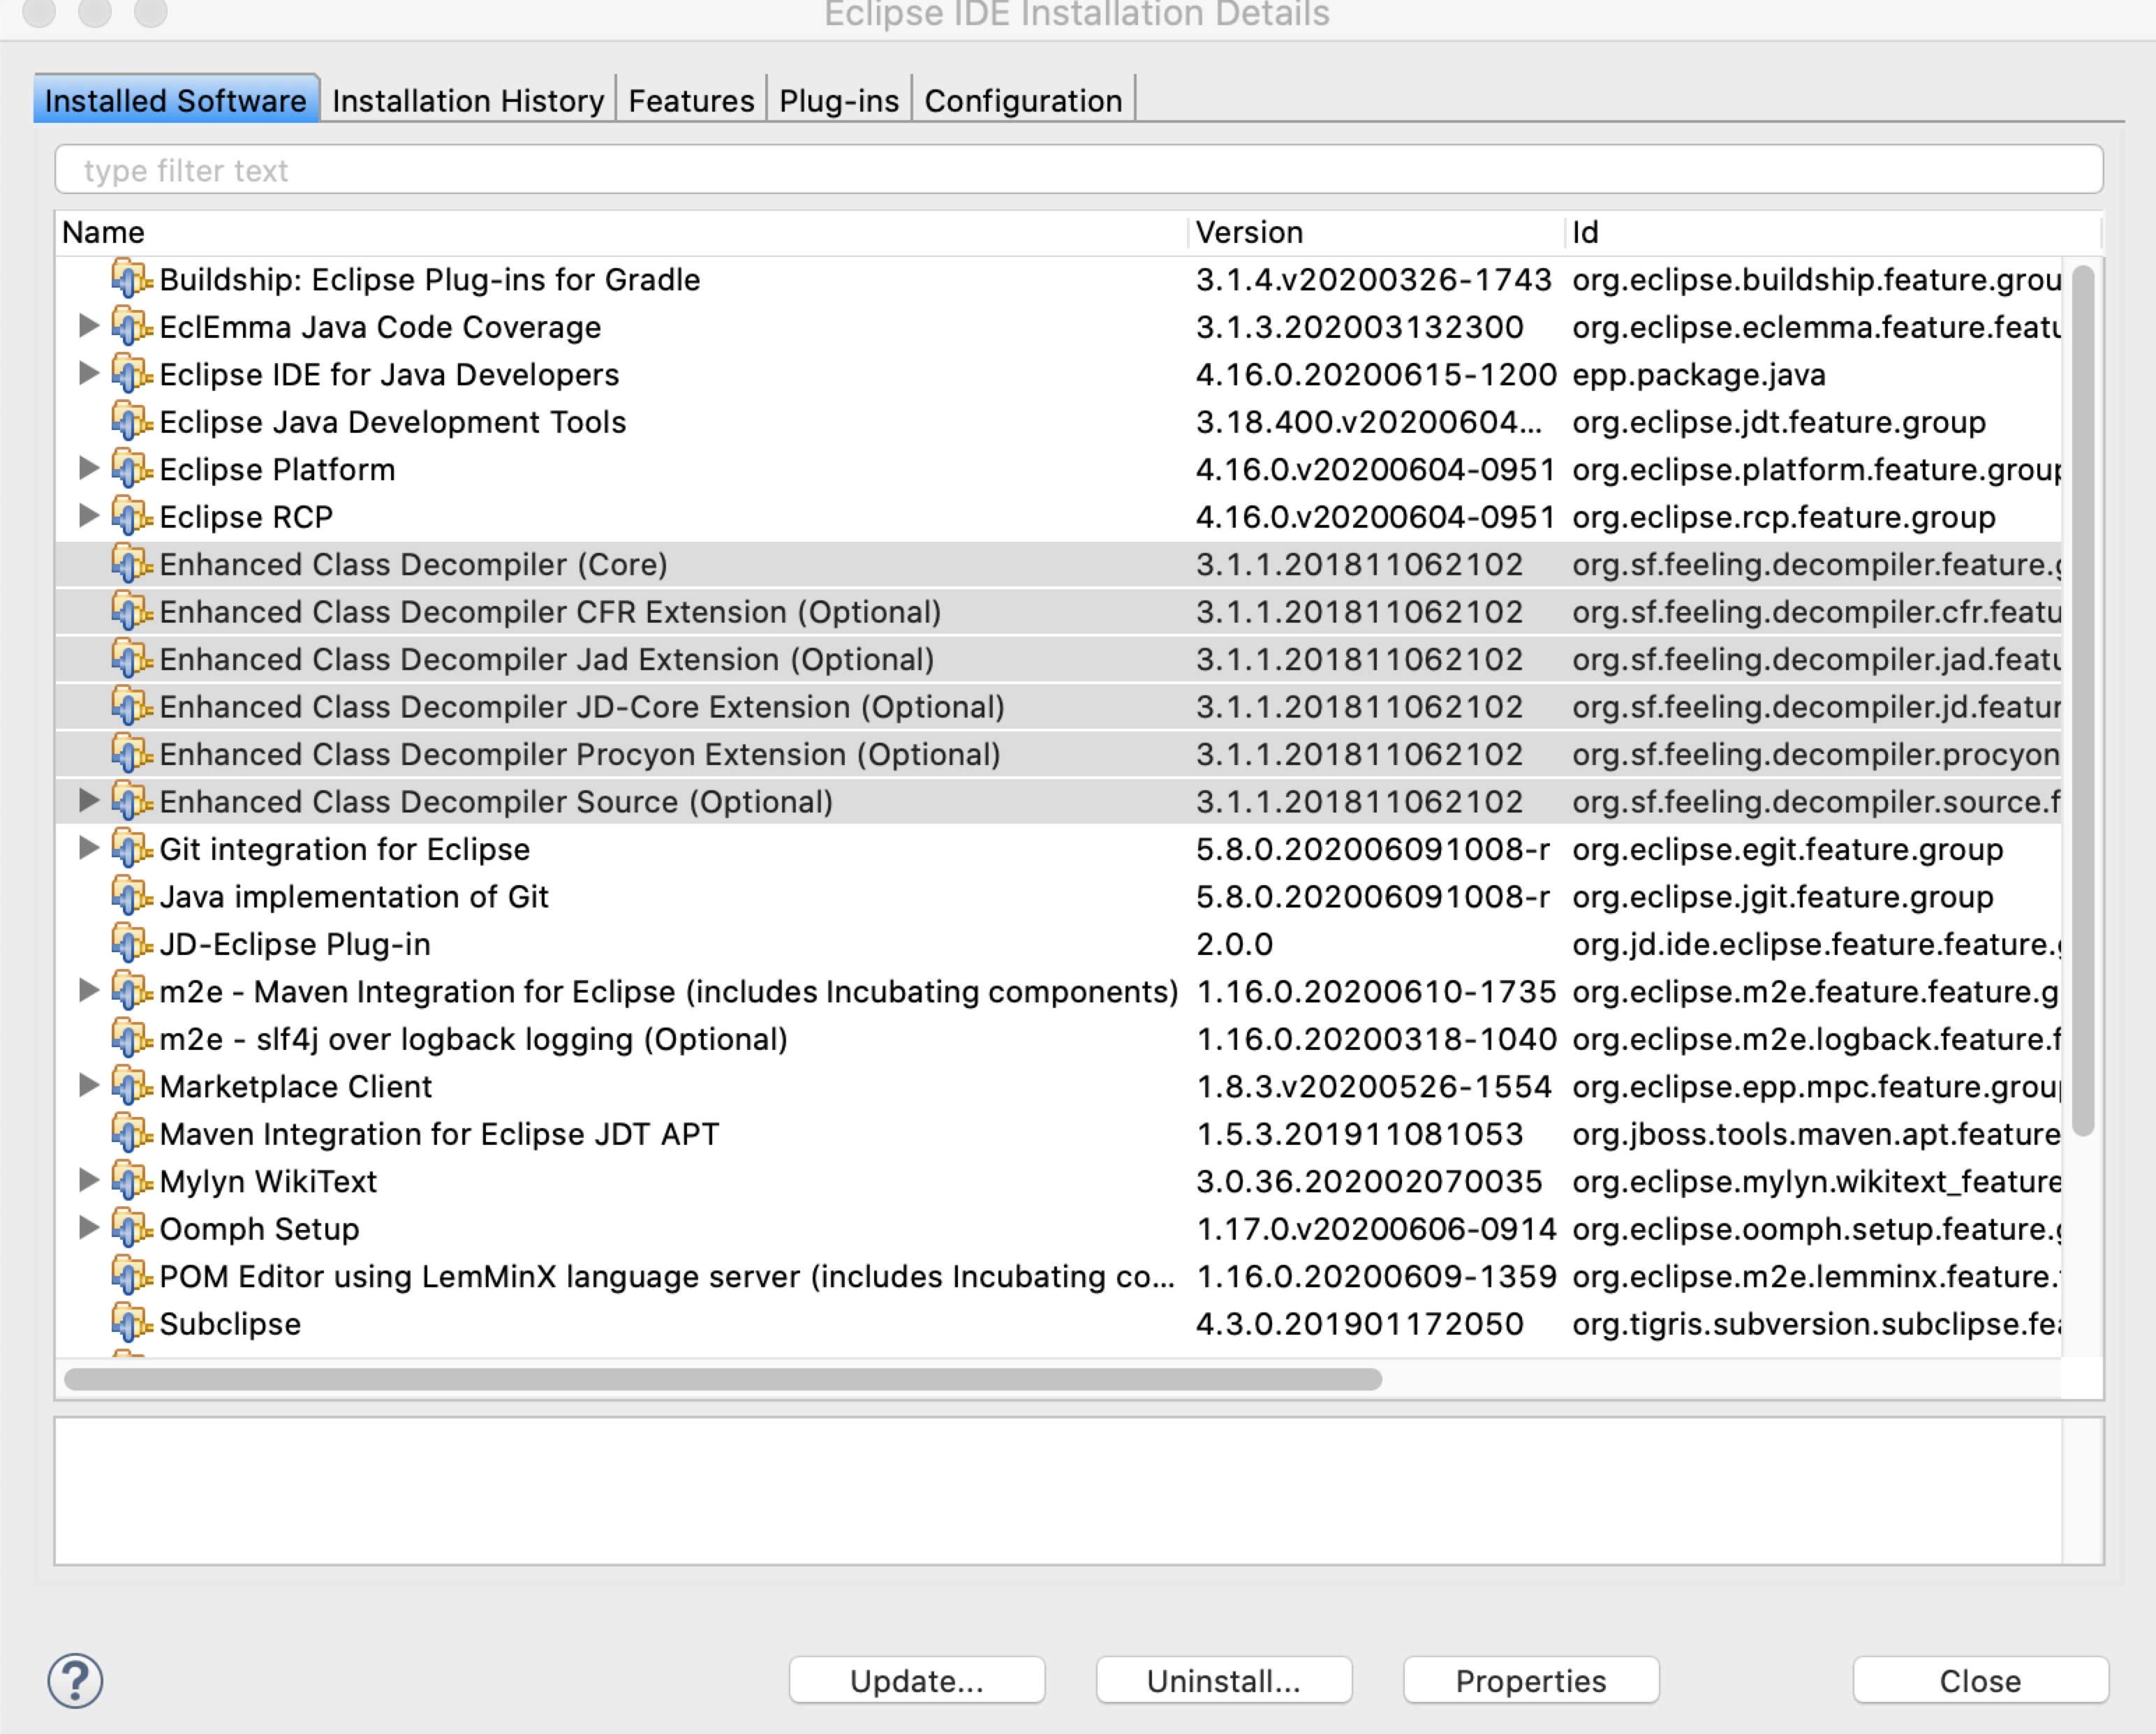The height and width of the screenshot is (1734, 2156).
Task: Expand the m2e Maven Integration node
Action: click(89, 990)
